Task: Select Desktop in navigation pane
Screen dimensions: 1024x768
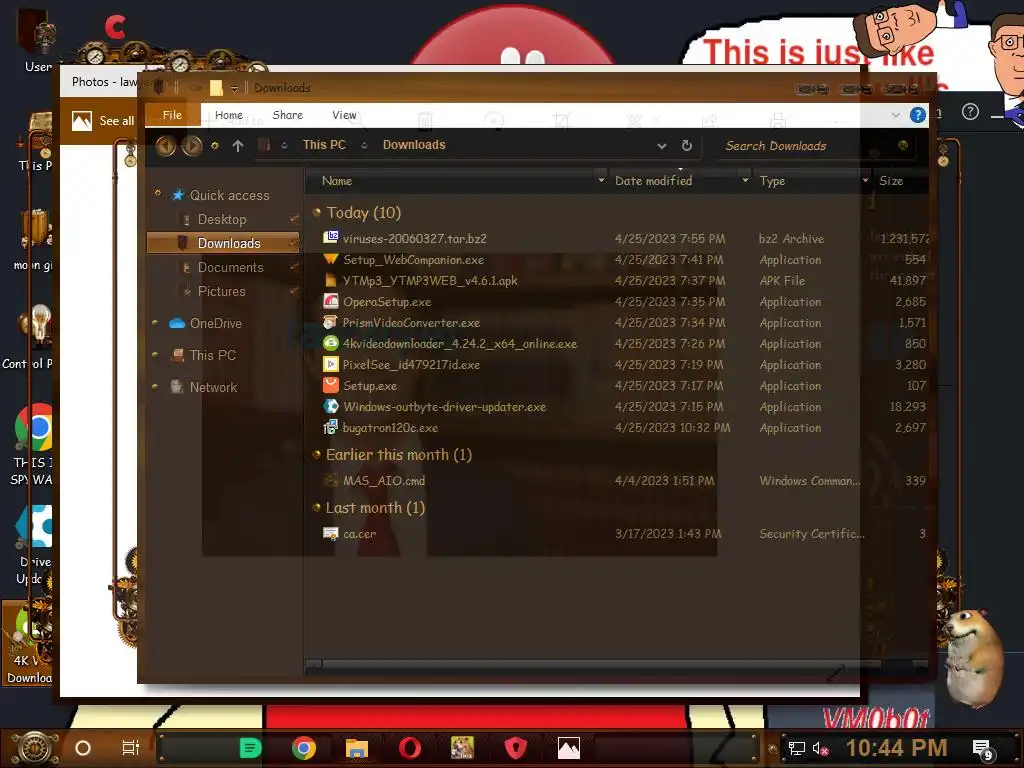Action: tap(222, 219)
